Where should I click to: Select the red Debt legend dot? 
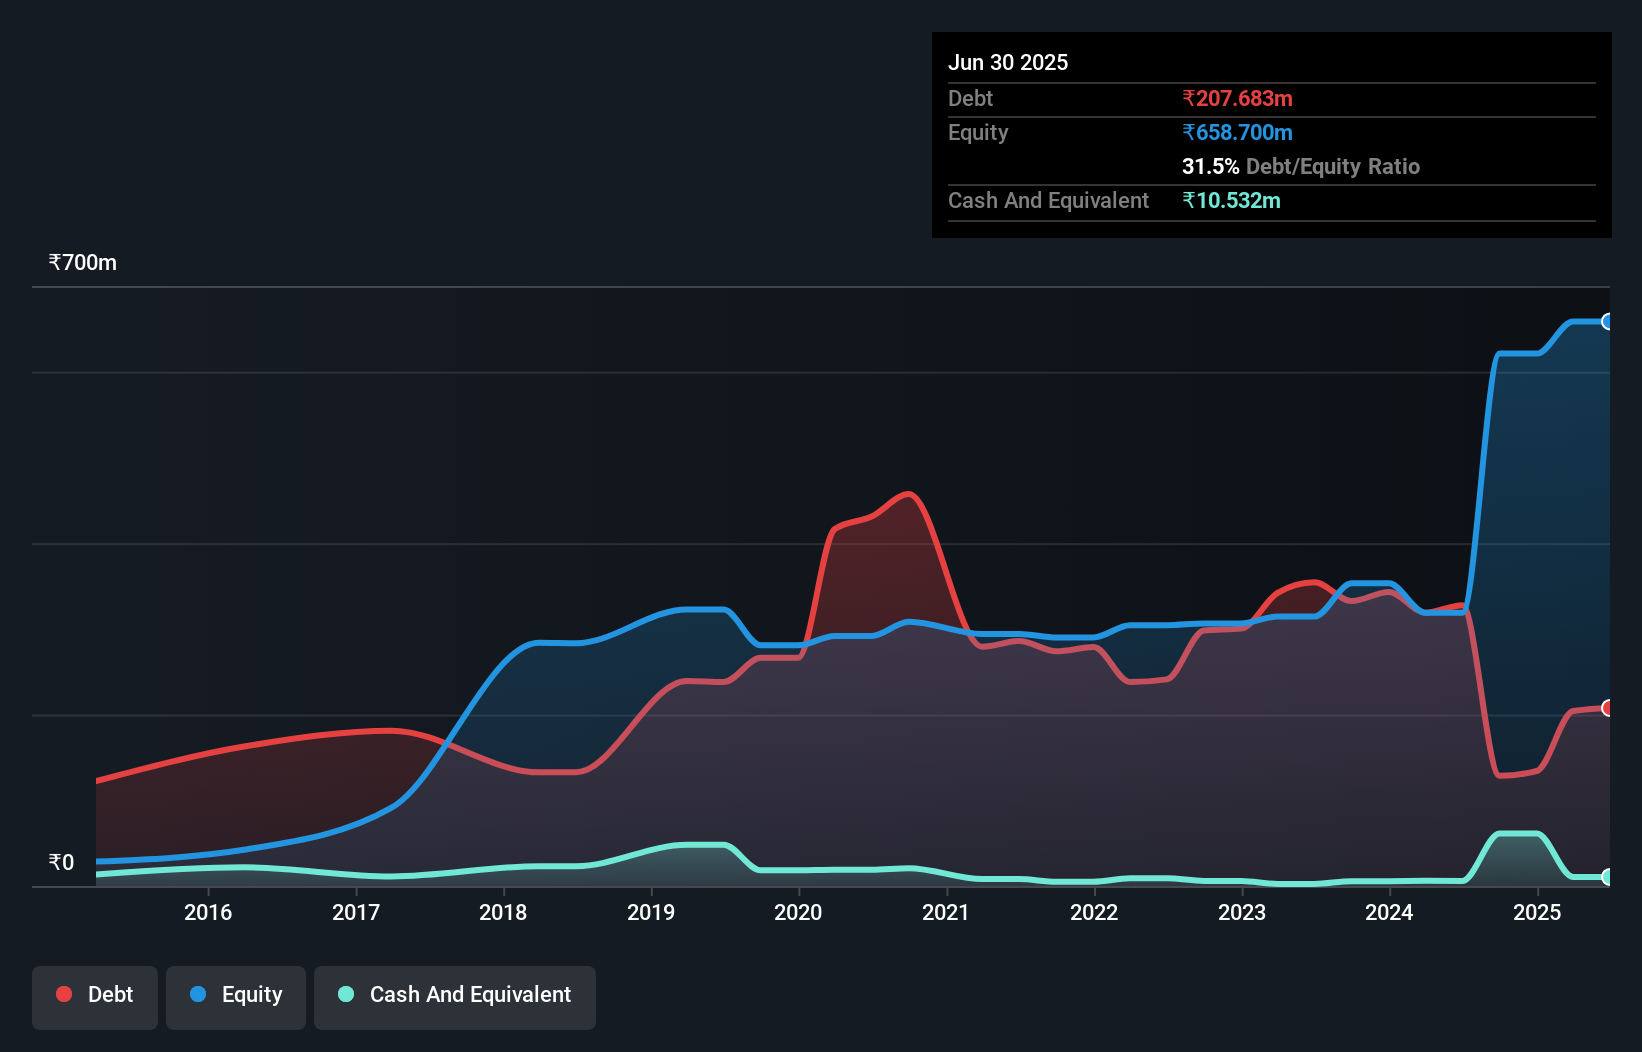[x=63, y=994]
